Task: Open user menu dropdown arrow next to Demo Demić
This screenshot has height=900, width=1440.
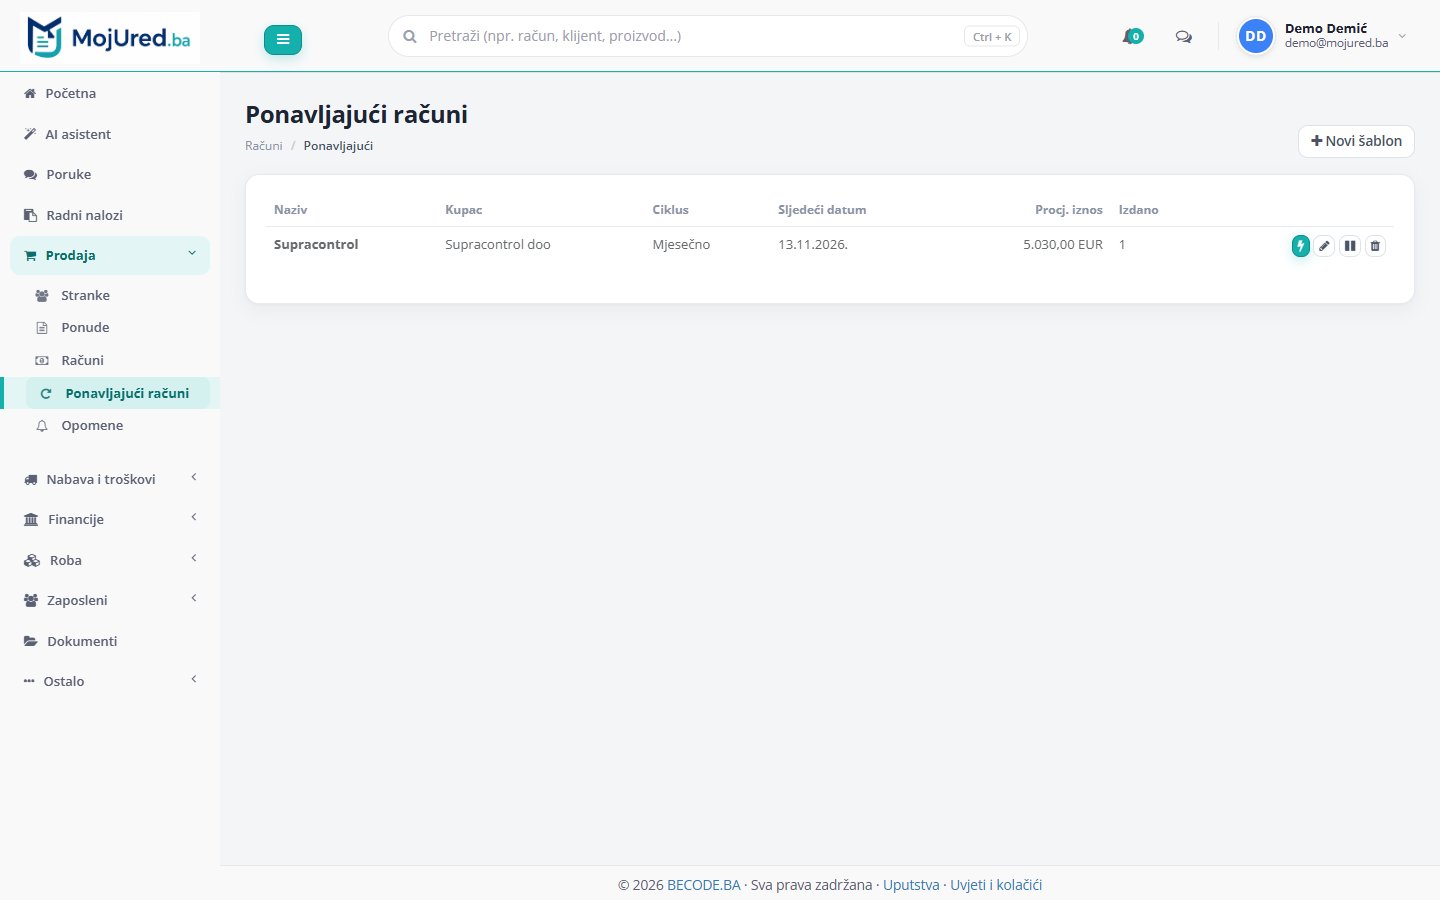Action: 1402,36
